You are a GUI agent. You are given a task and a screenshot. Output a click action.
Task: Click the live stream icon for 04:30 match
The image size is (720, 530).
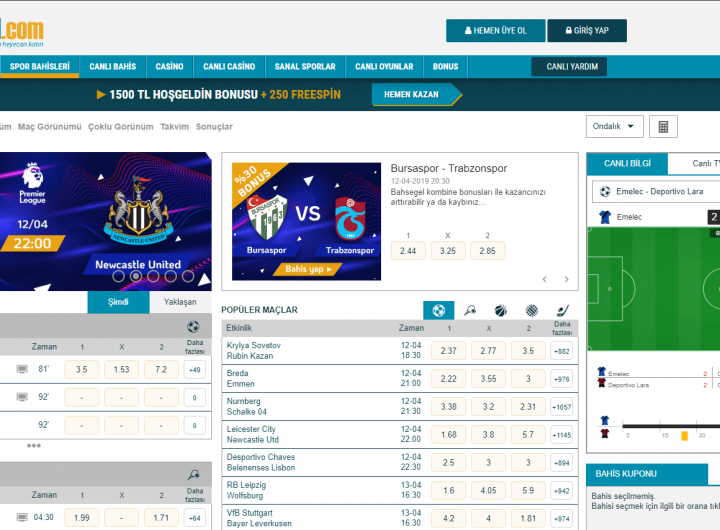point(22,517)
